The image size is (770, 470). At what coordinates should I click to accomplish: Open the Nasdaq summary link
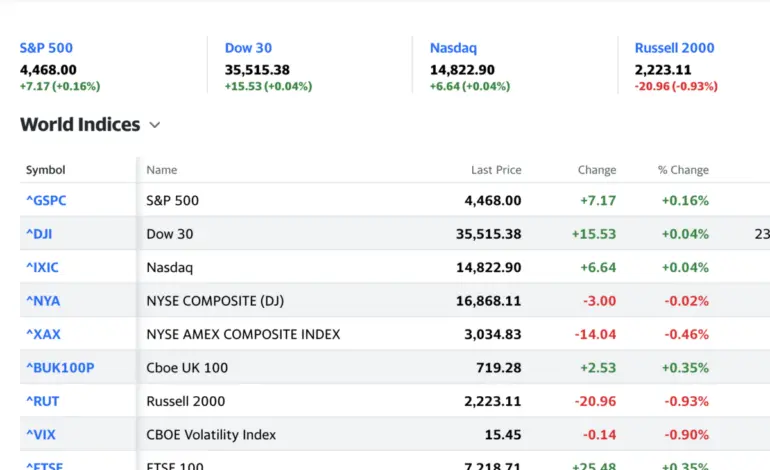[x=453, y=48]
